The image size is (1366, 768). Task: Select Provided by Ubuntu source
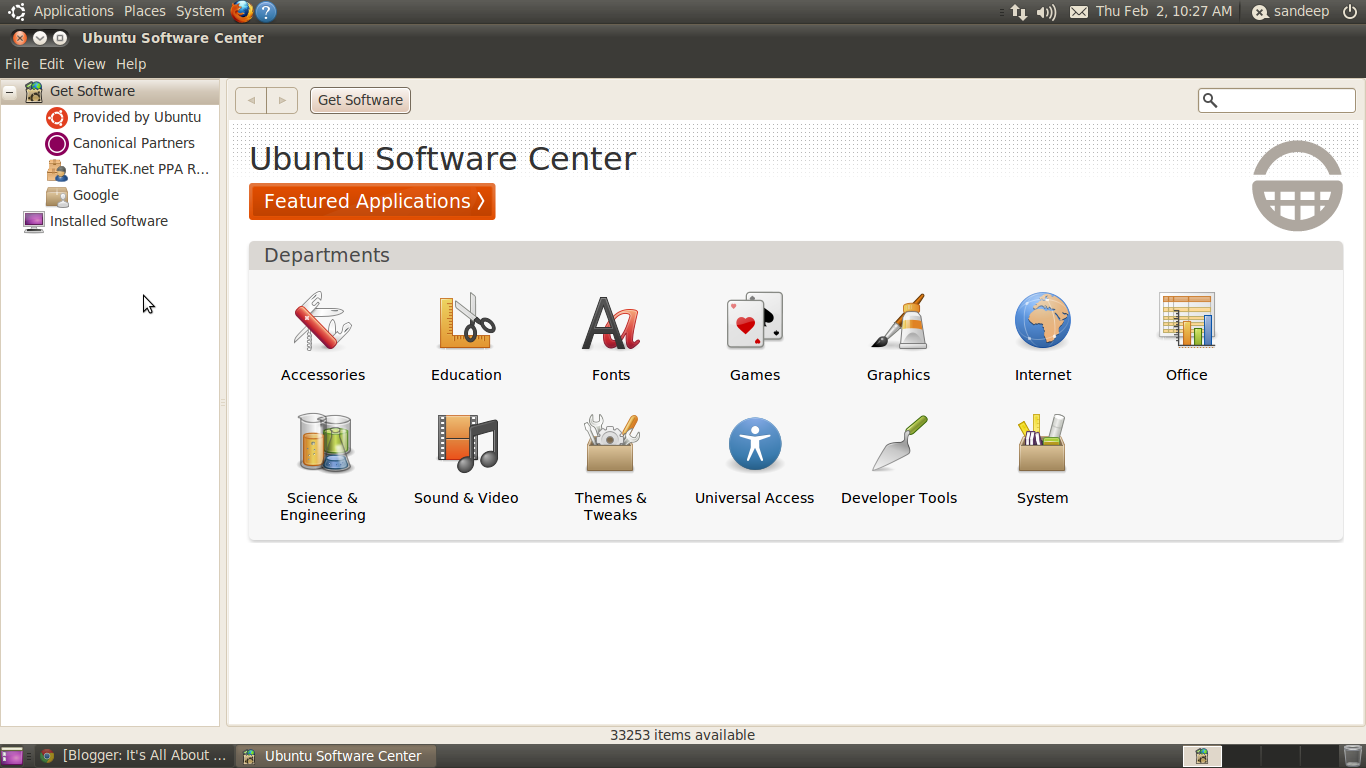pyautogui.click(x=135, y=117)
